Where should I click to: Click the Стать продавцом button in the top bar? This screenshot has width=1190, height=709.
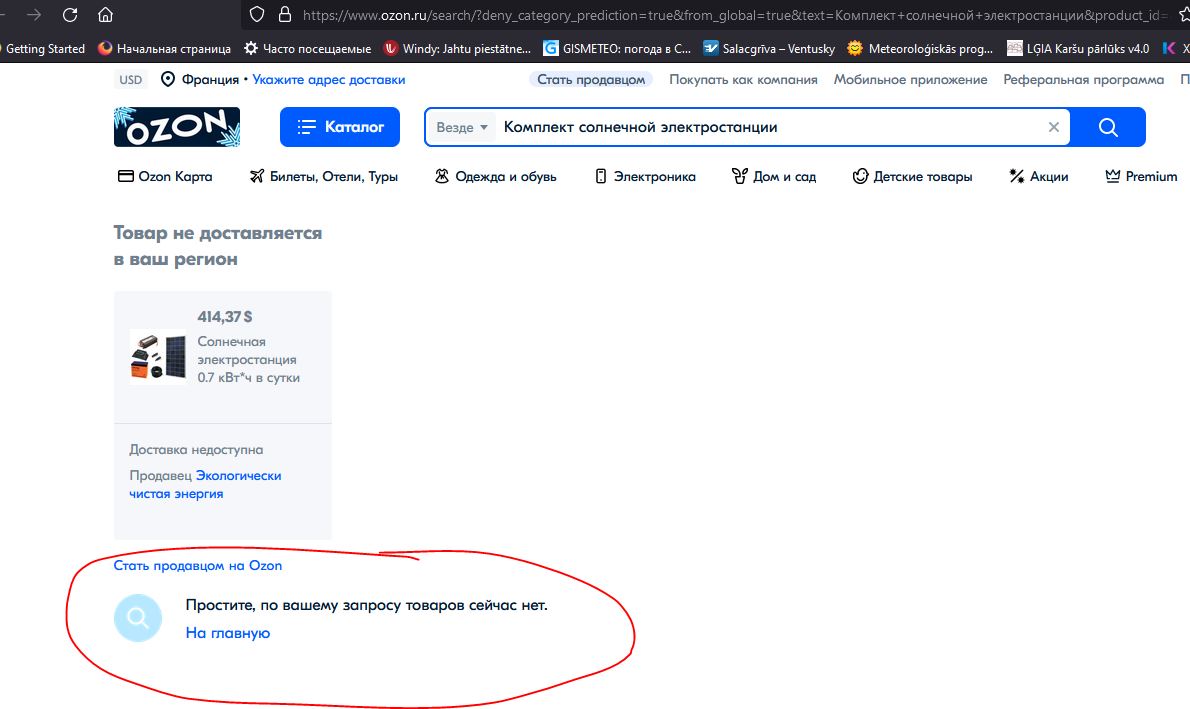[x=591, y=80]
